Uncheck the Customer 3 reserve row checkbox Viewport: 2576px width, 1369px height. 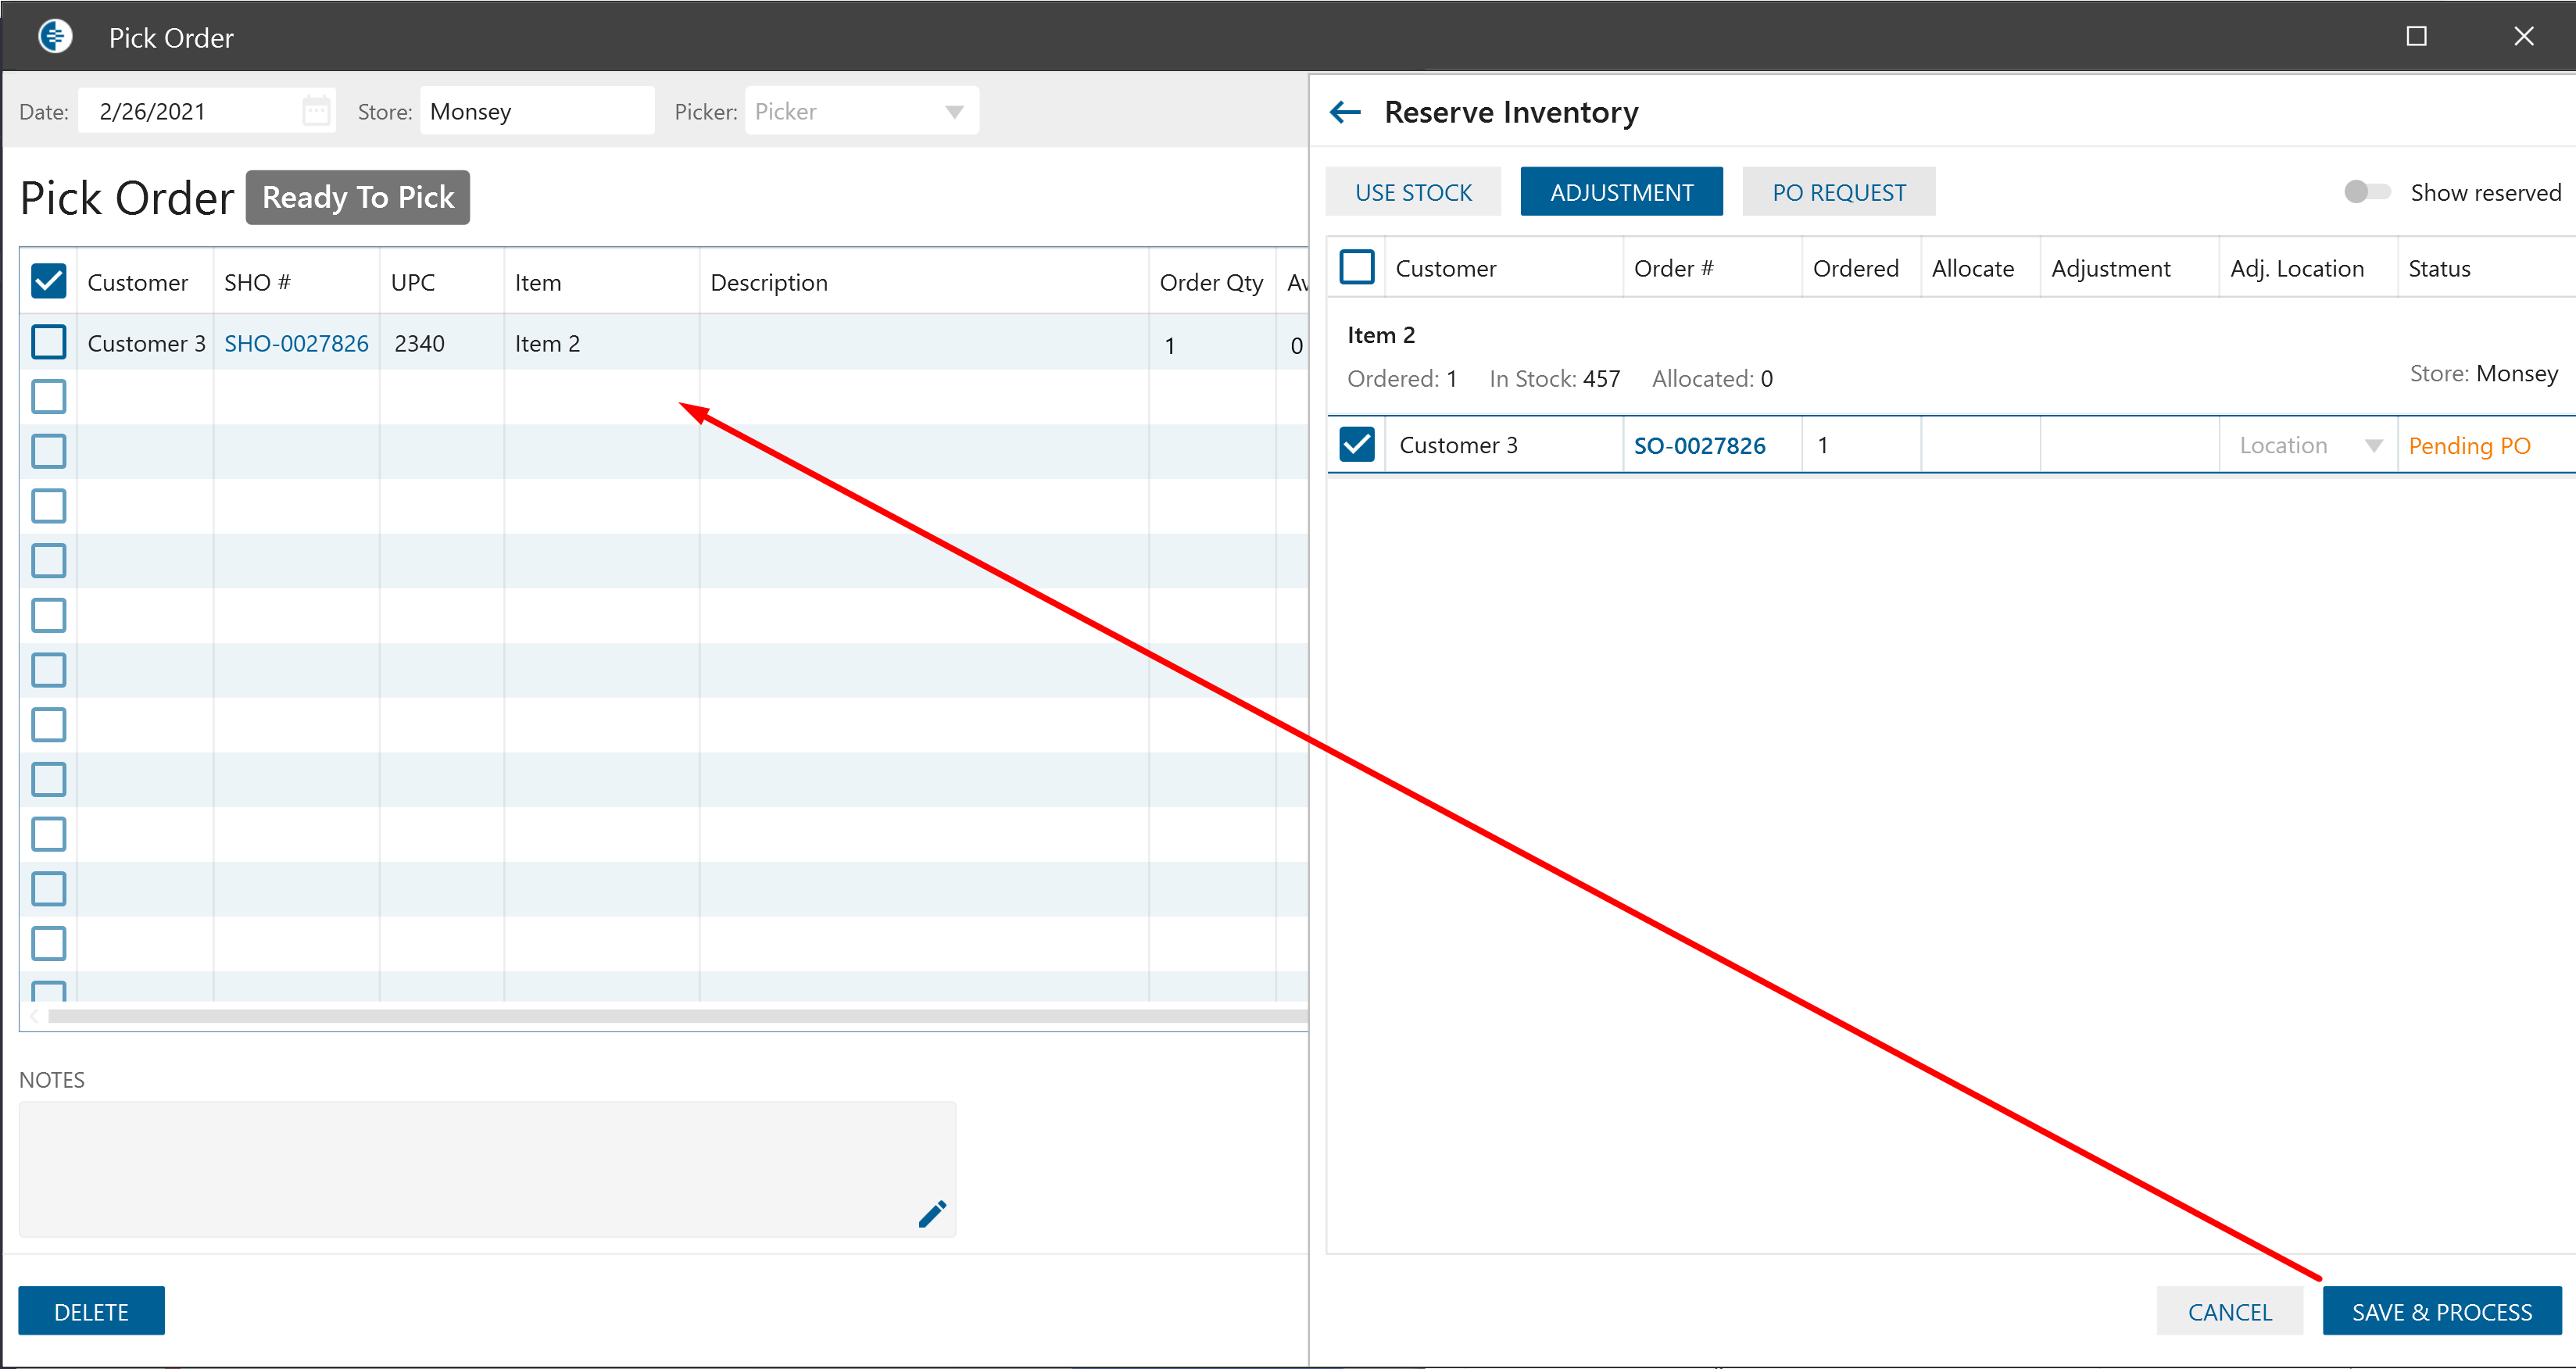click(1357, 445)
